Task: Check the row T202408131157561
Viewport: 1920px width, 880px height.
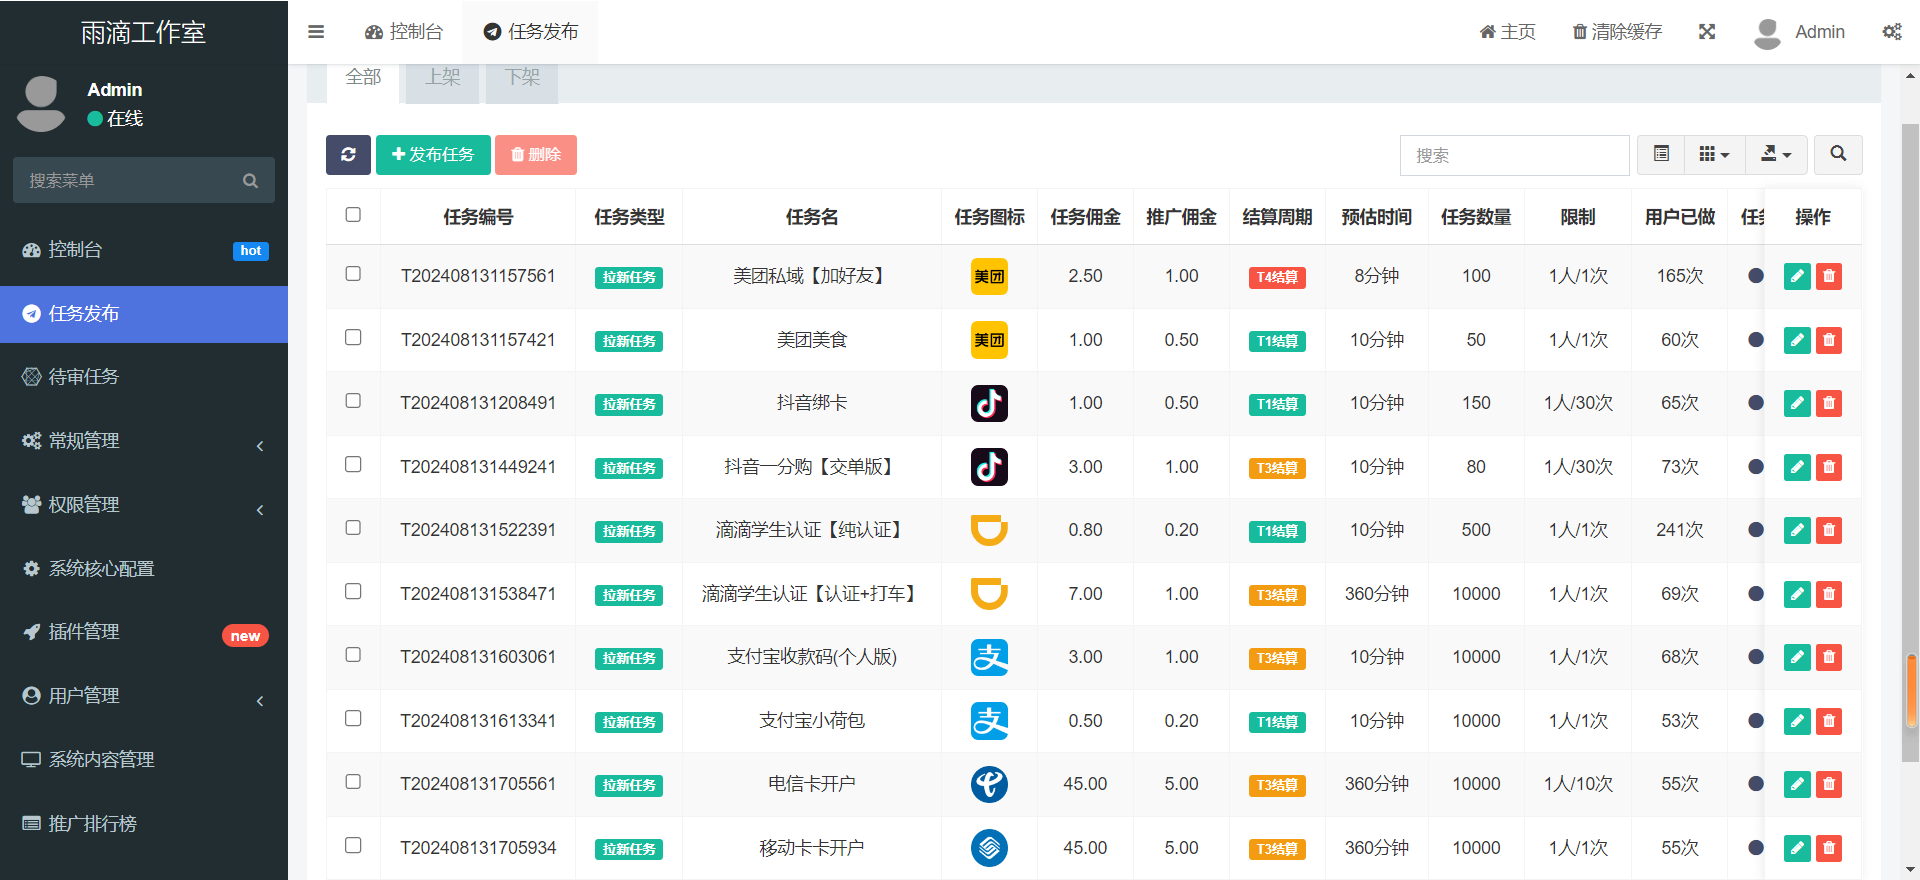Action: click(353, 274)
